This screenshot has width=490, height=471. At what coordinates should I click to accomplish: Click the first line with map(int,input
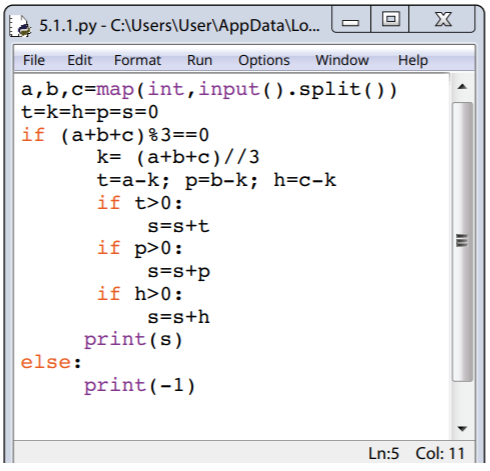pos(209,90)
